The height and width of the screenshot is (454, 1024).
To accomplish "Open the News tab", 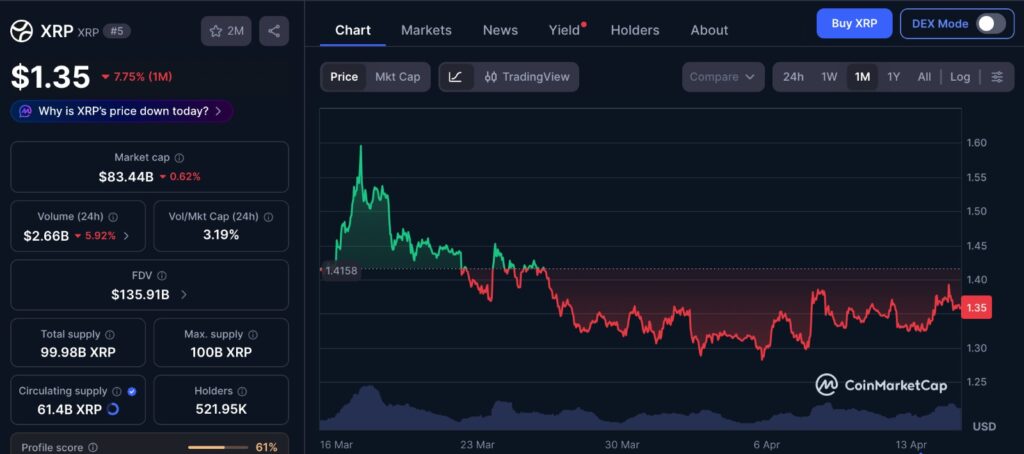I will [x=500, y=30].
